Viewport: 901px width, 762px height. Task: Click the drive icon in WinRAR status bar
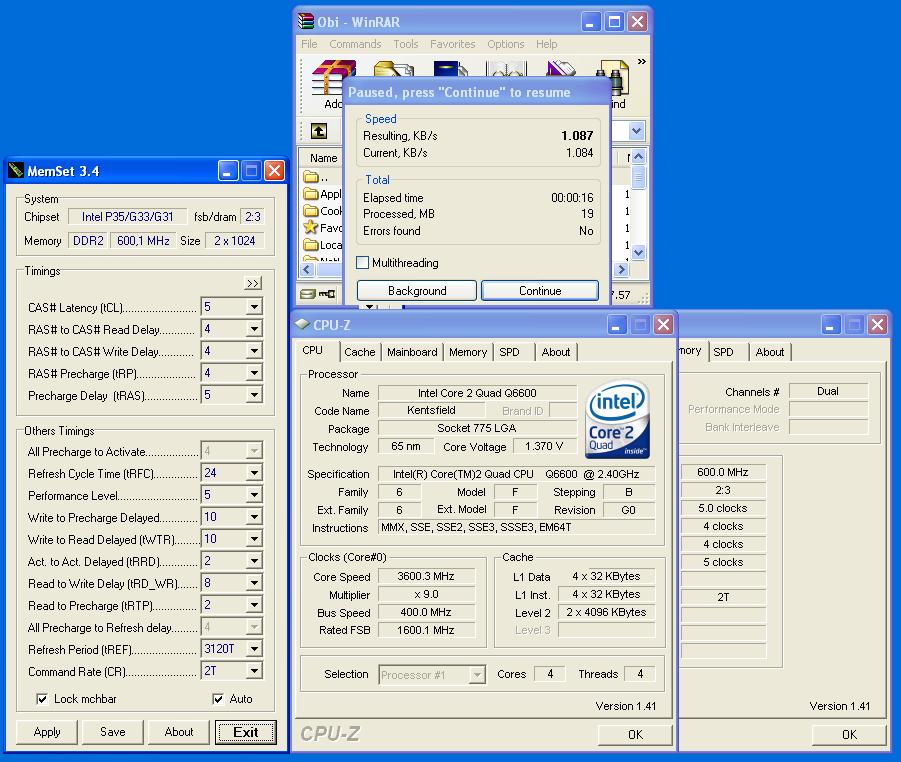[308, 294]
